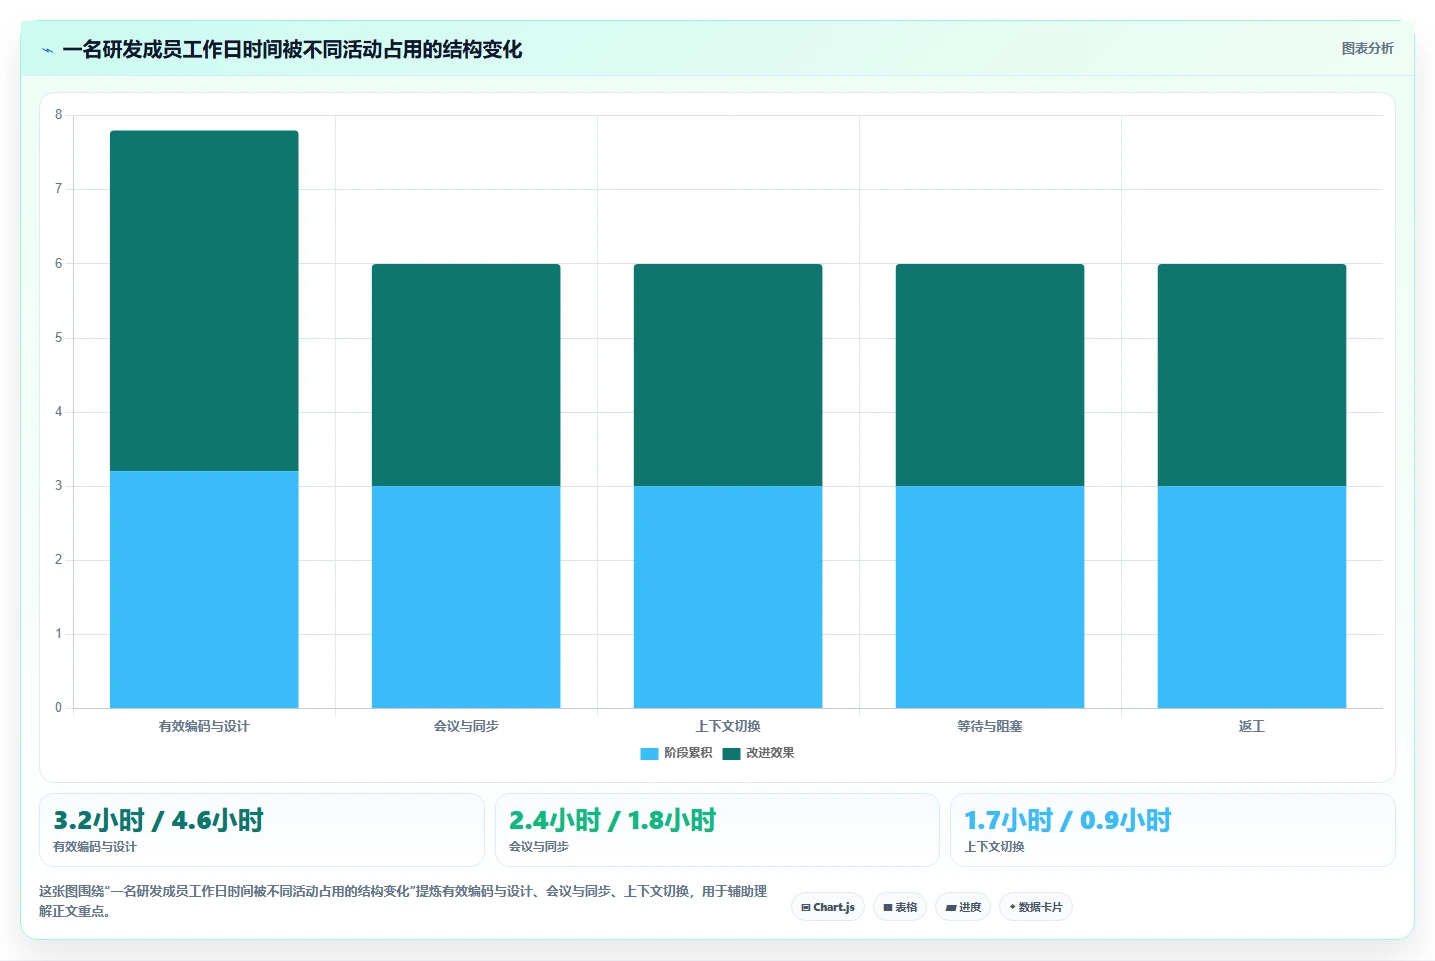Click the y-axis tick label 0
The image size is (1435, 961).
click(58, 708)
